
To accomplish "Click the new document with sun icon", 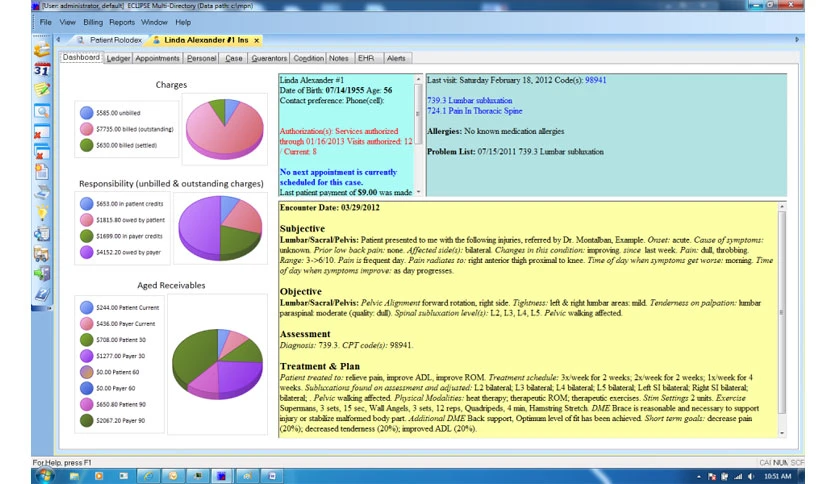I will [42, 172].
